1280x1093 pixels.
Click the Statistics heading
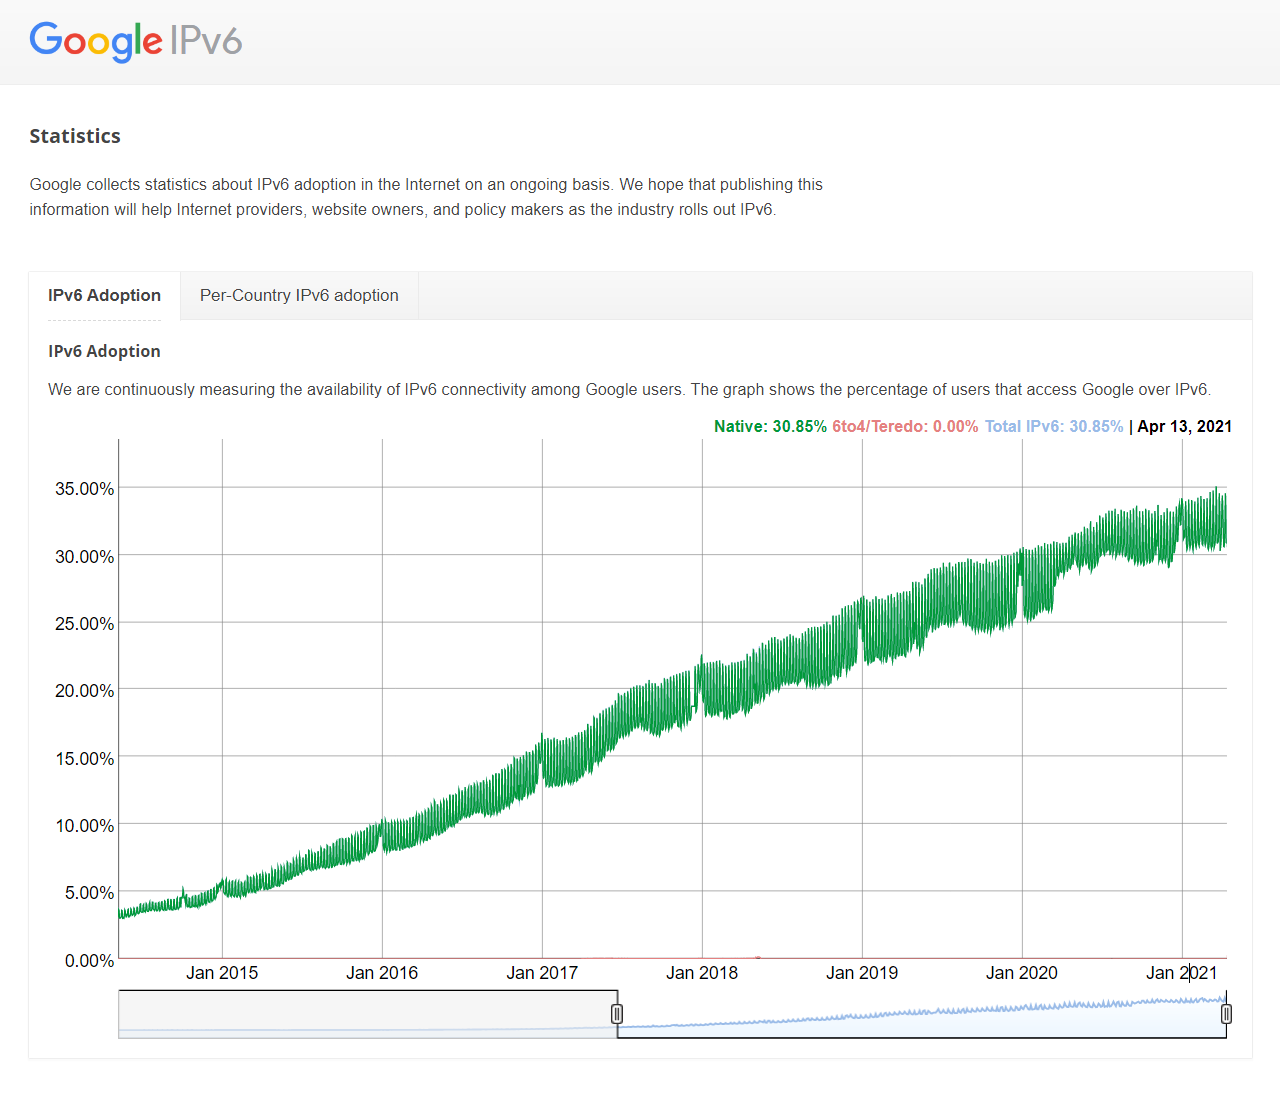coord(75,136)
